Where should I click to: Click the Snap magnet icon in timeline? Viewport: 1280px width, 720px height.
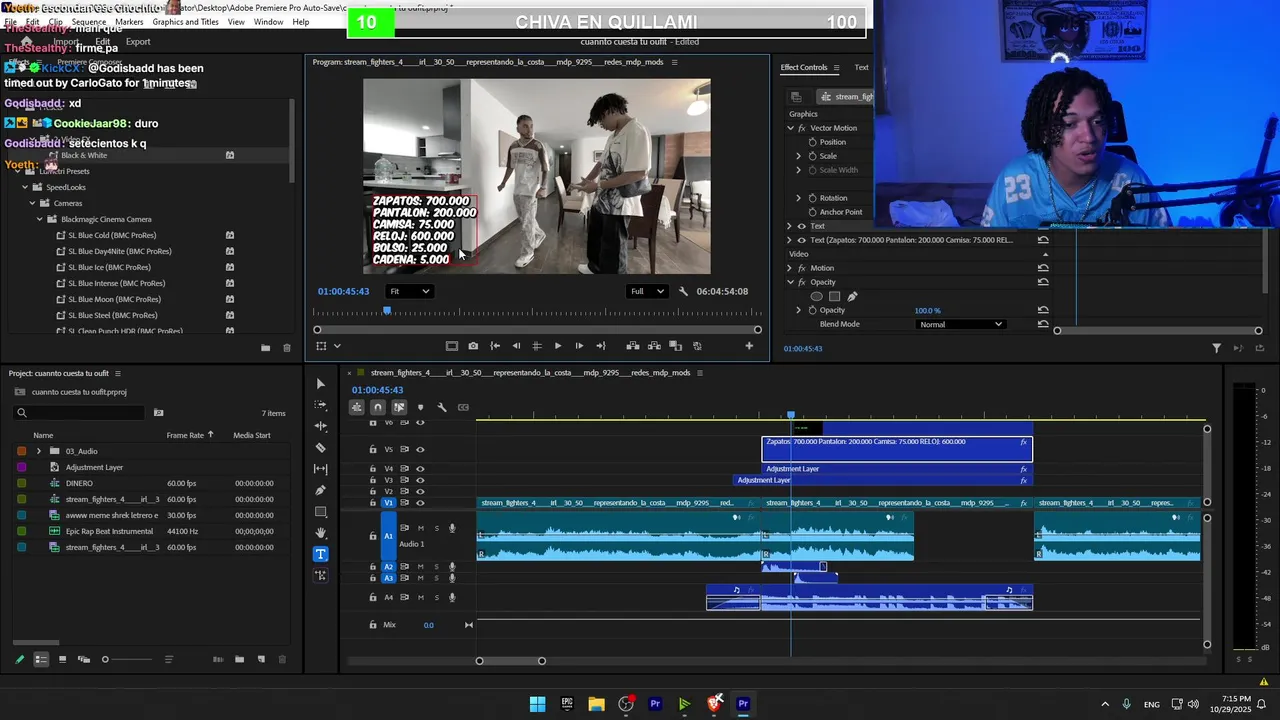click(377, 407)
